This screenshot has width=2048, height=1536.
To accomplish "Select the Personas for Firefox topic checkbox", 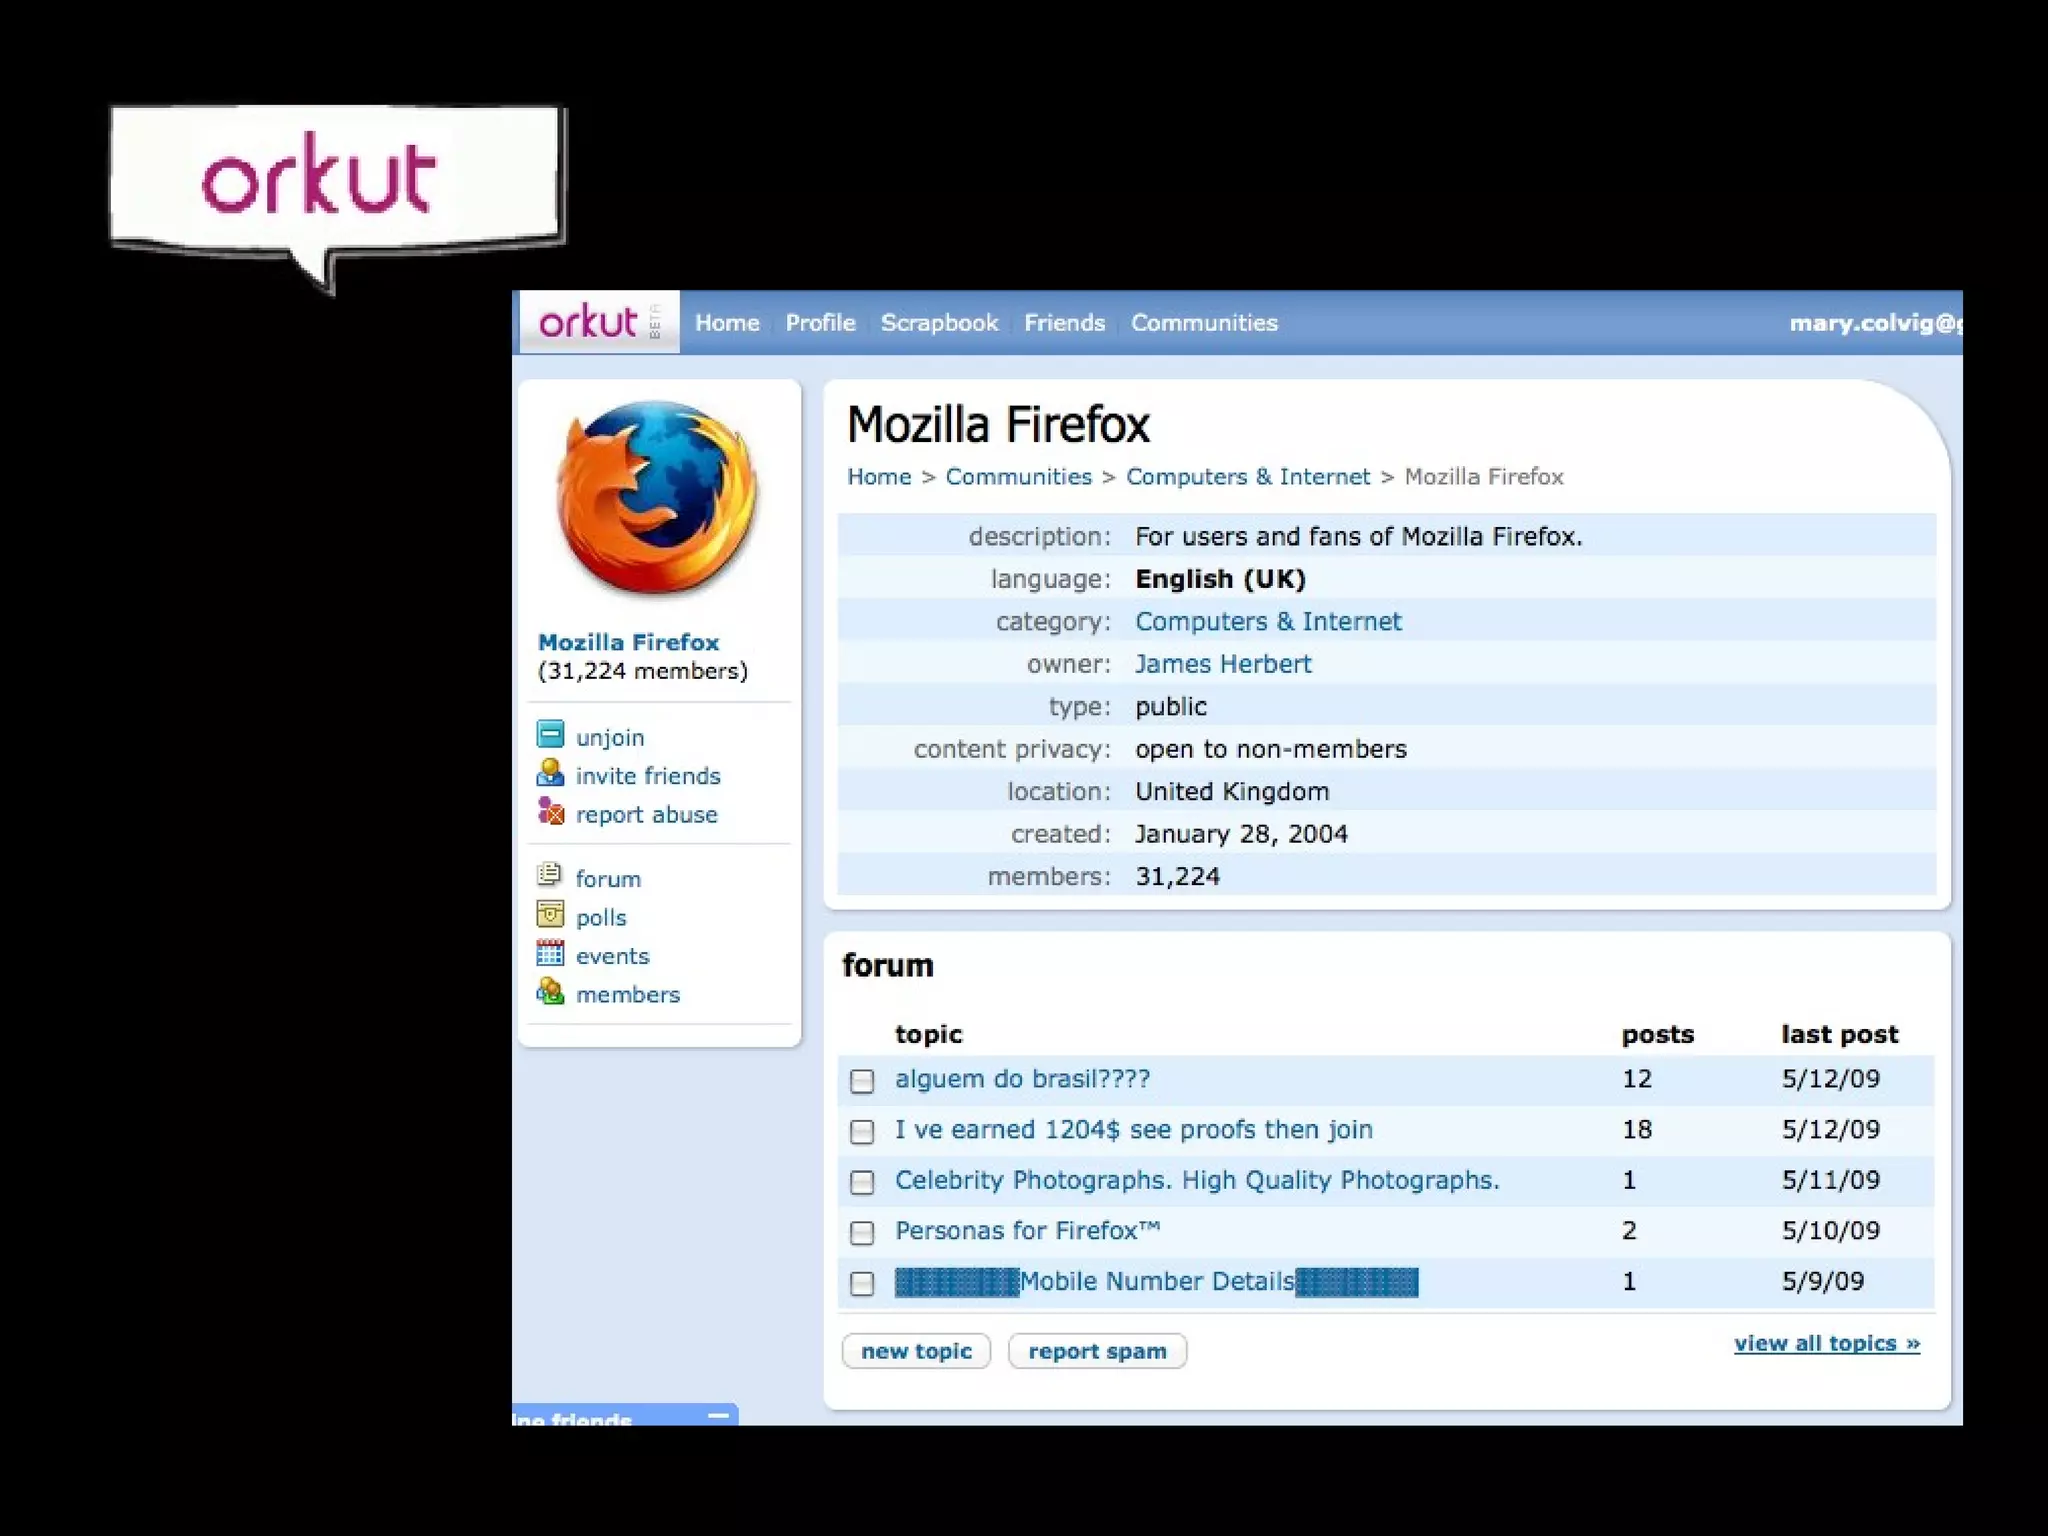I will pos(862,1233).
